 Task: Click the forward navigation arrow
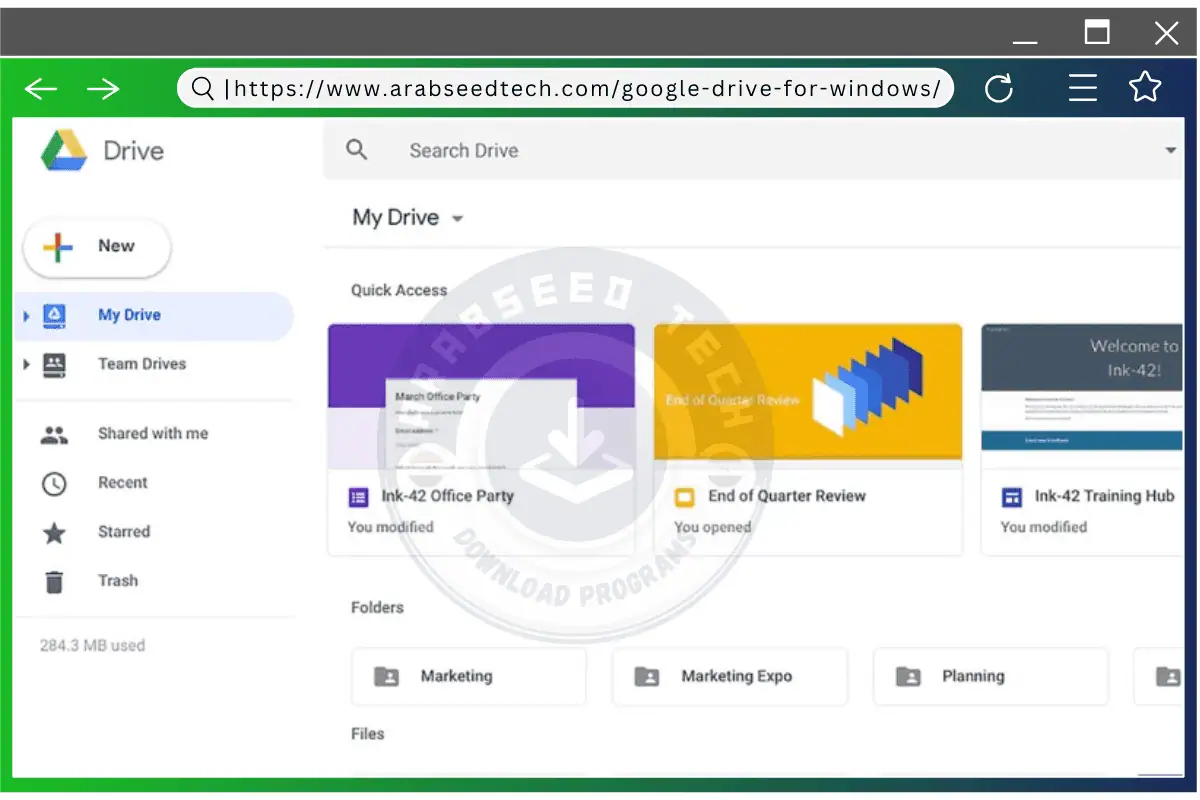point(103,88)
